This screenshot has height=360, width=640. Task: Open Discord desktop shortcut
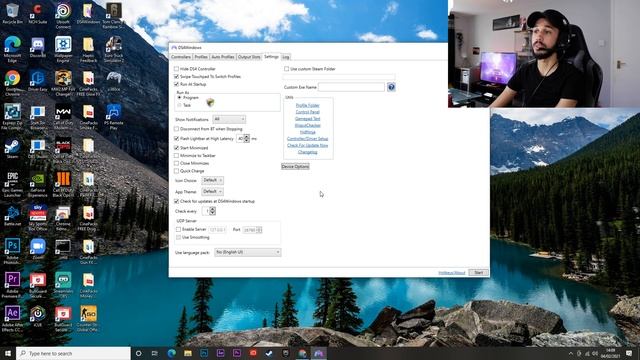pos(38,46)
